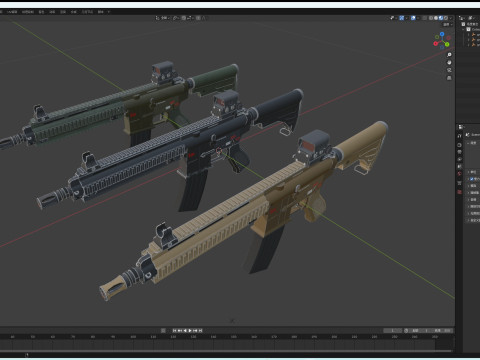
Task: Toggle preview range clock icon
Action: click(406, 330)
